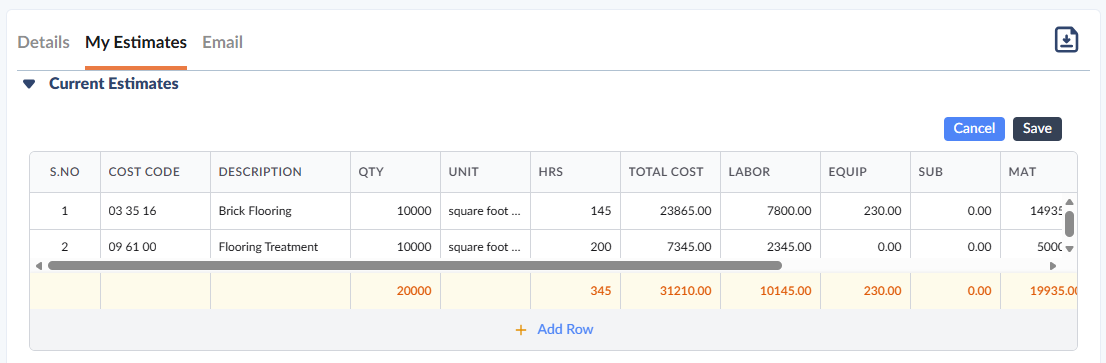Screen dimensions: 1106x363
Task: Click cost code cell 03 35 16
Action: pyautogui.click(x=156, y=211)
